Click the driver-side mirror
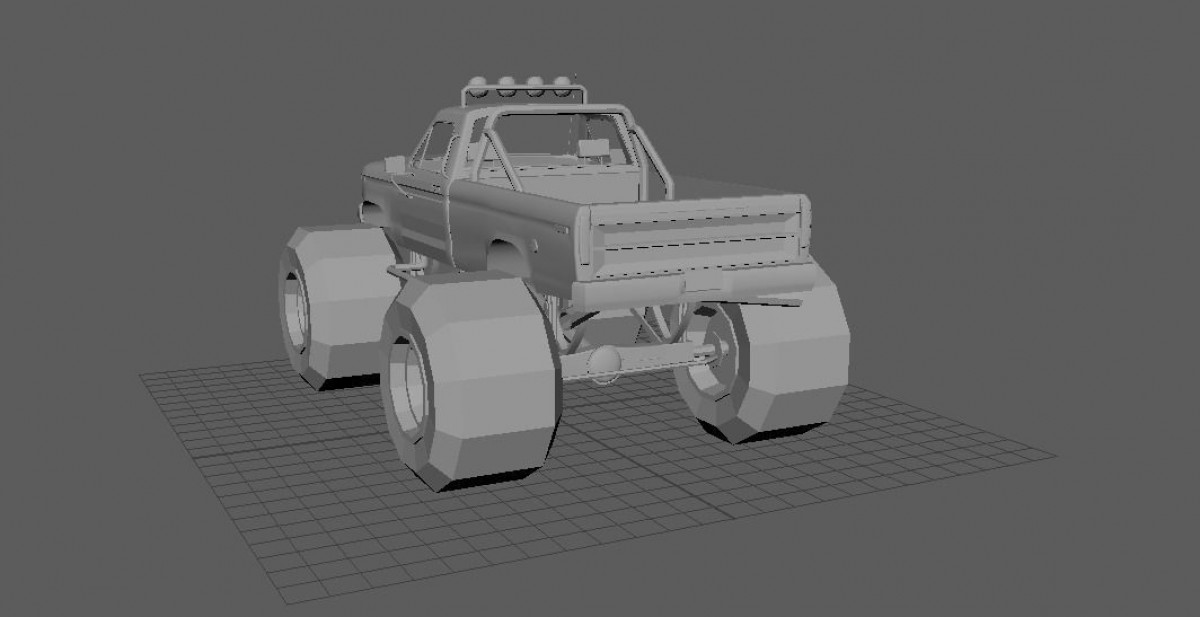Viewport: 1200px width, 617px height. pos(394,163)
